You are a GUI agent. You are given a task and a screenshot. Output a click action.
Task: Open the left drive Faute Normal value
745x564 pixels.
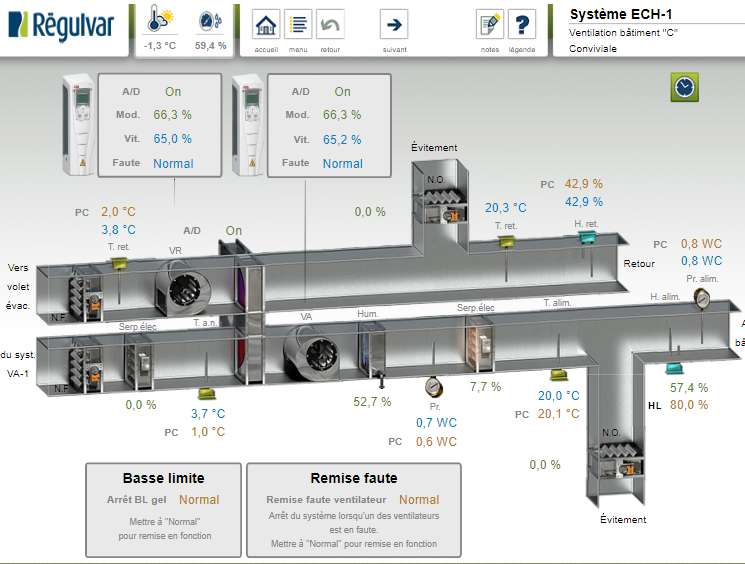coord(173,163)
